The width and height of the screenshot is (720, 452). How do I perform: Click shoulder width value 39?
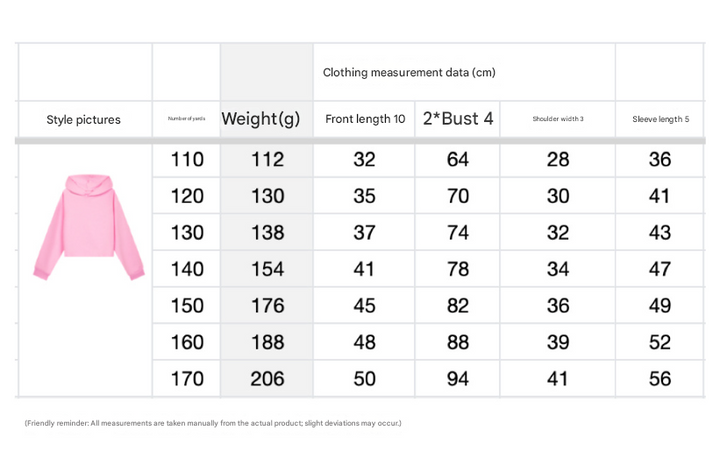558,342
